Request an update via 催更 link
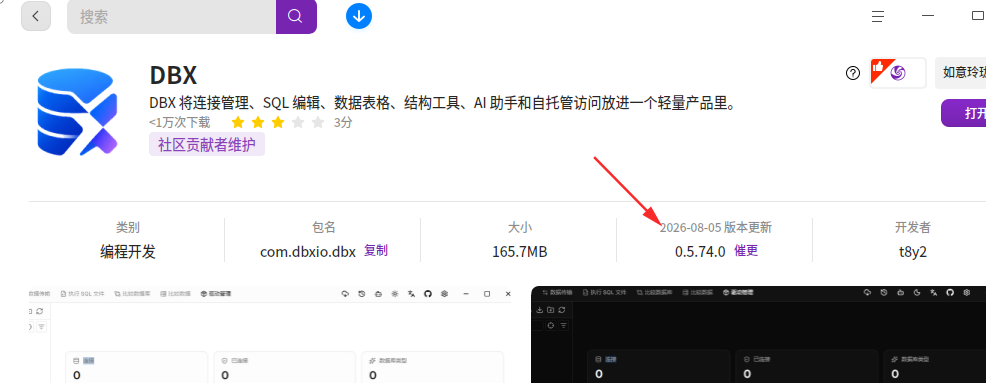The height and width of the screenshot is (383, 986). pyautogui.click(x=746, y=251)
